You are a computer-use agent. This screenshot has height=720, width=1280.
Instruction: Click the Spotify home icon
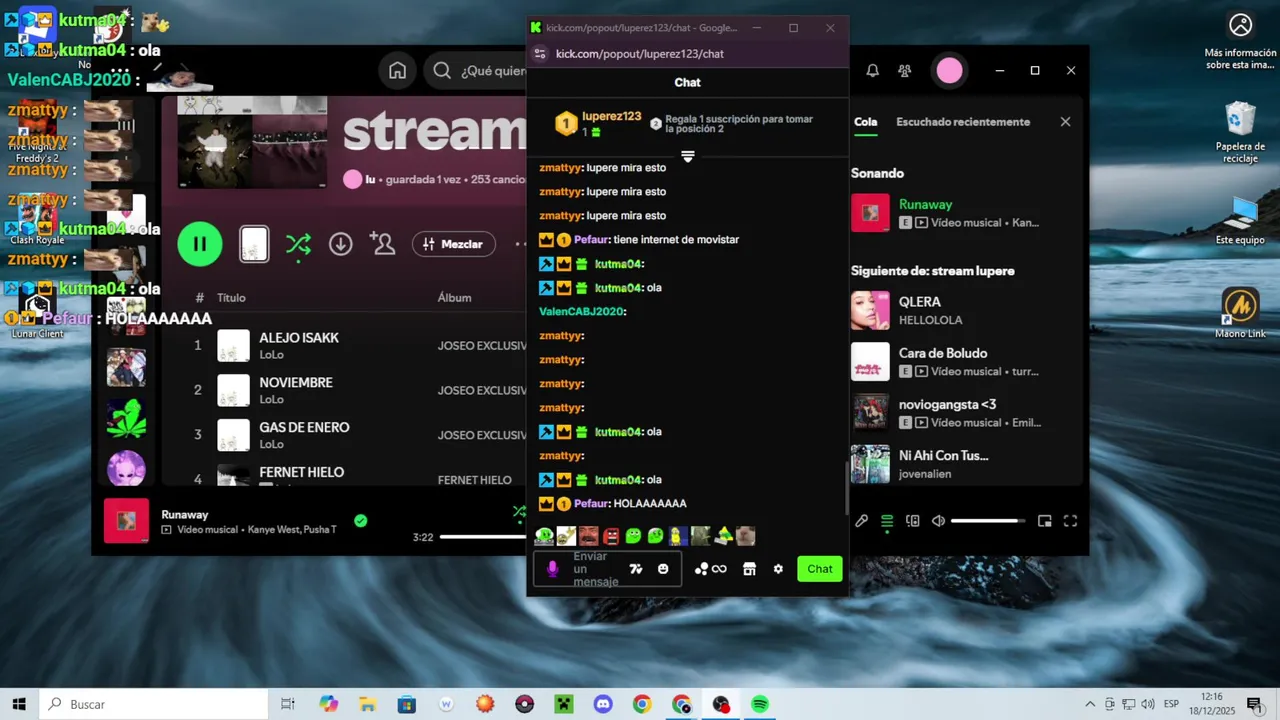coord(397,70)
